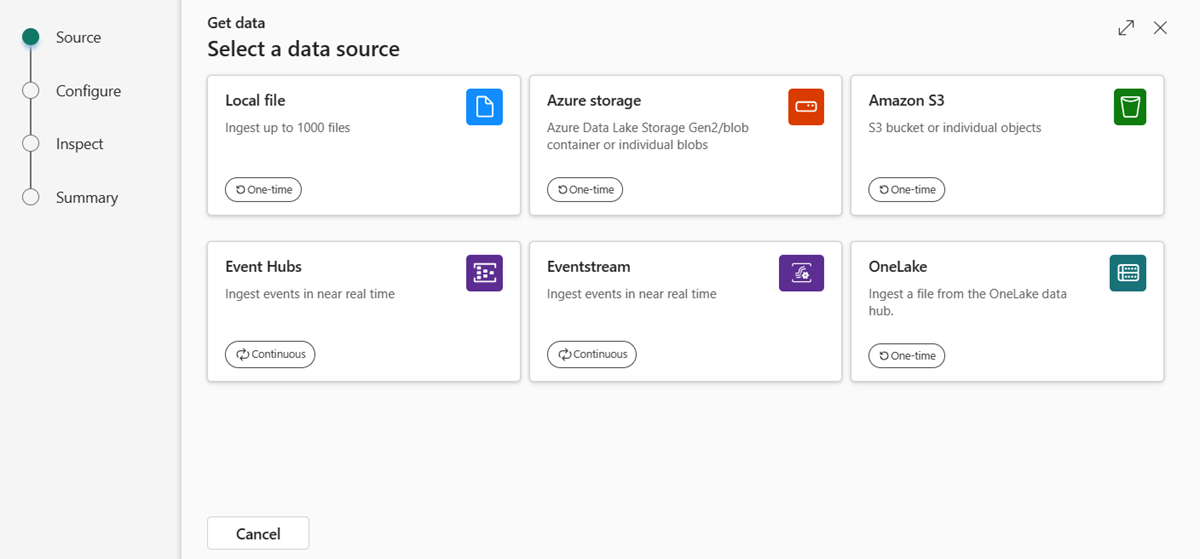The image size is (1200, 559).
Task: Click the 'Ingest up to 1000 files' text
Action: point(288,128)
